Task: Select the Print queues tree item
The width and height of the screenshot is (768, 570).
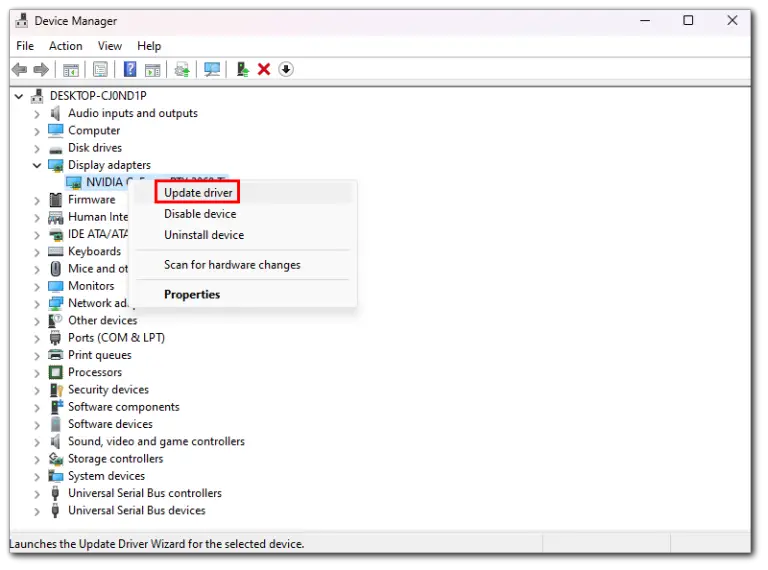Action: tap(99, 355)
